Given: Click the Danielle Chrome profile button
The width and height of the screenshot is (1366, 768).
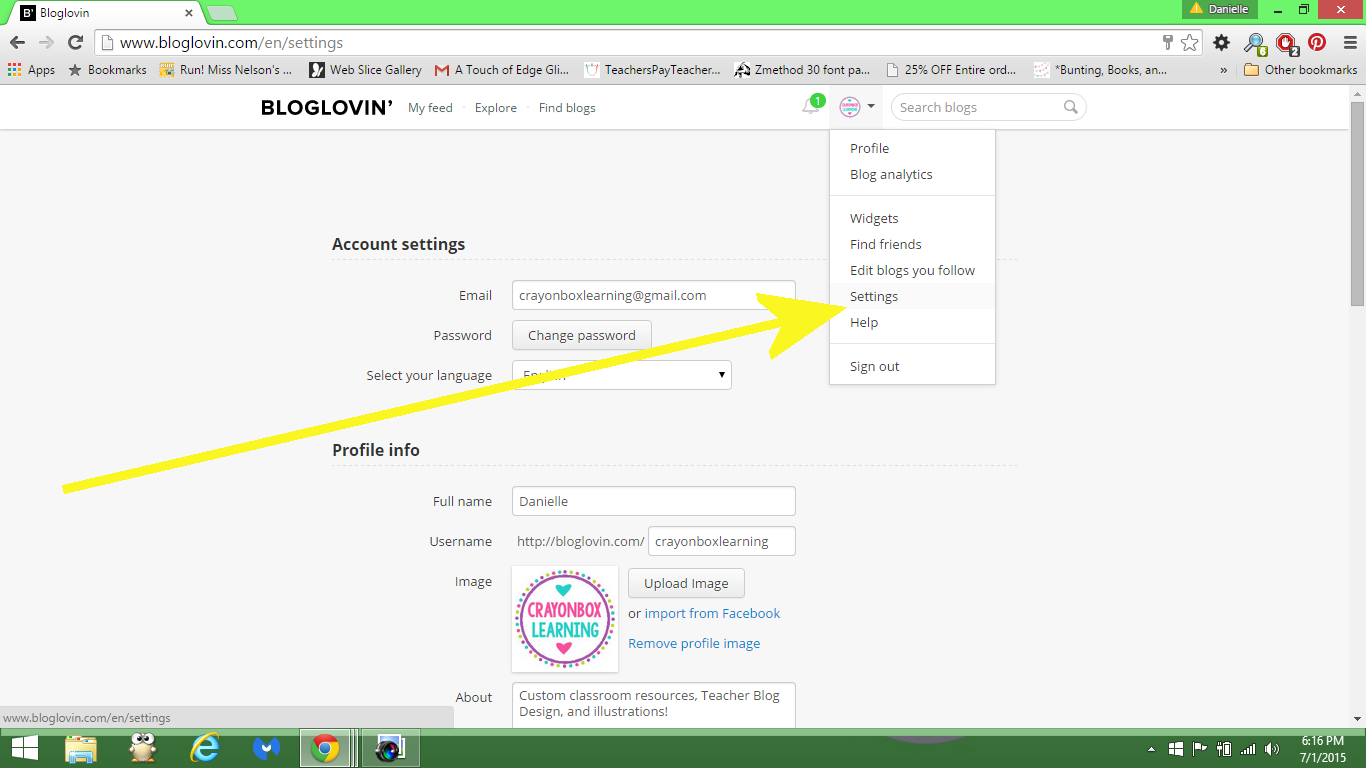Looking at the screenshot, I should pos(1219,8).
